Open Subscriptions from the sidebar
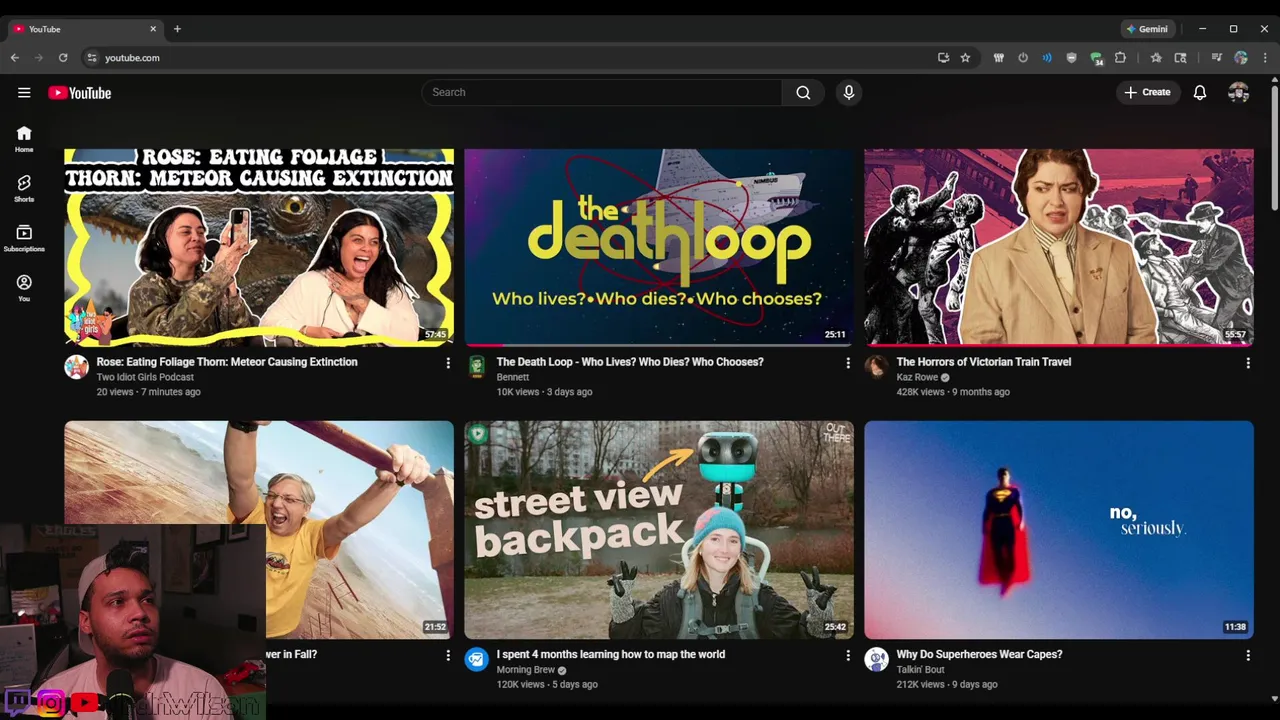This screenshot has width=1280, height=720. point(24,238)
